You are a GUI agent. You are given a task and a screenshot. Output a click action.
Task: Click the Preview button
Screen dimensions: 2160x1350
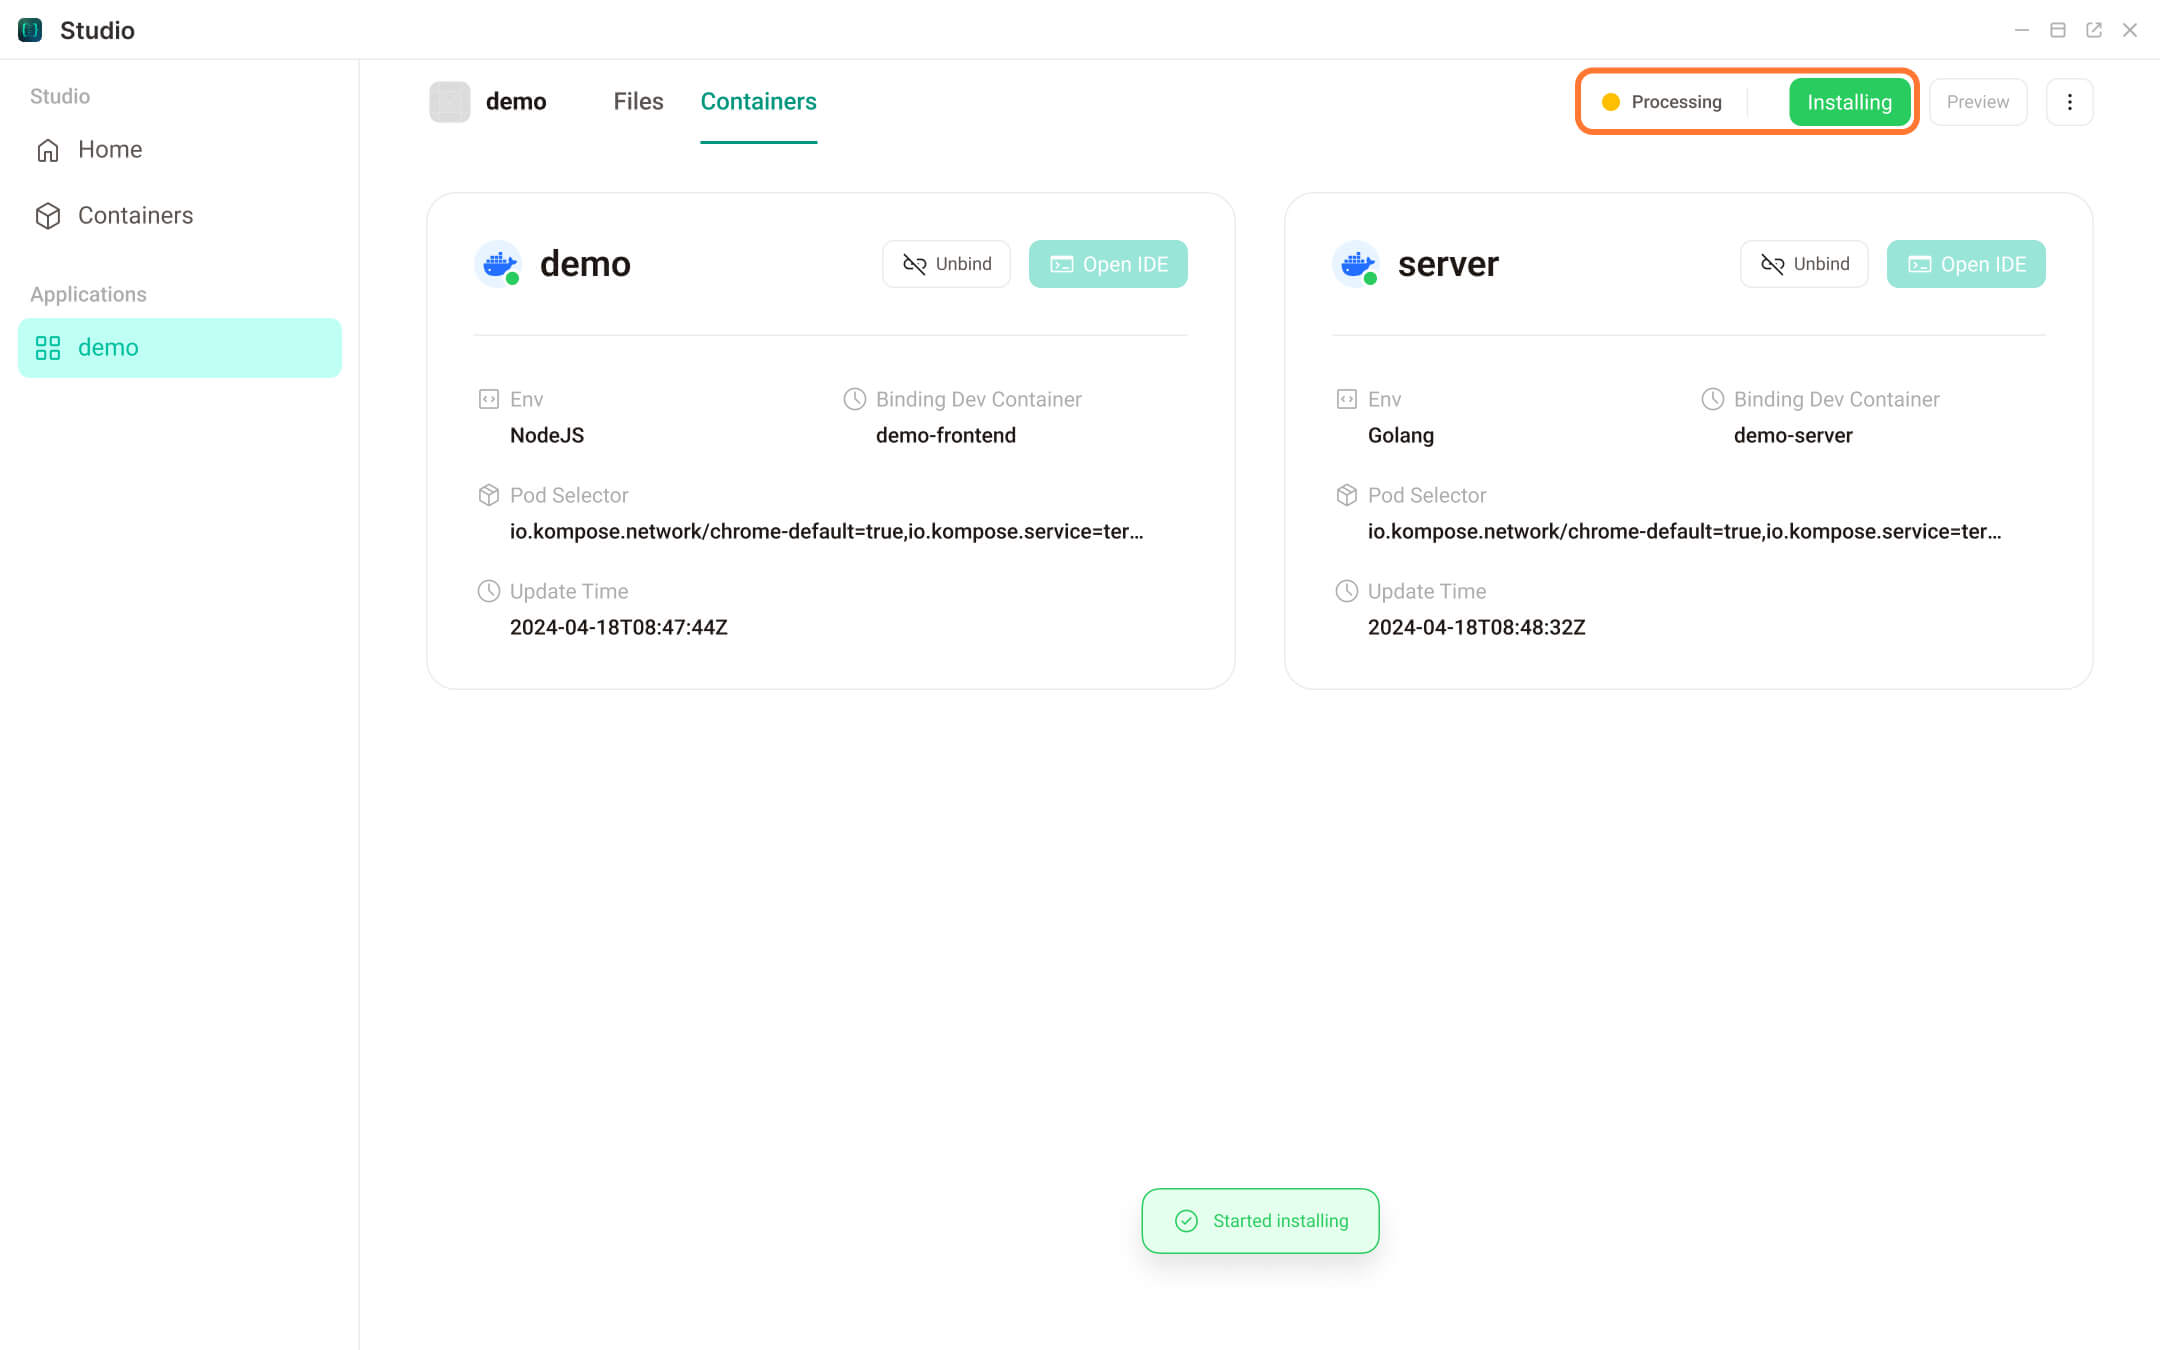[x=1977, y=102]
